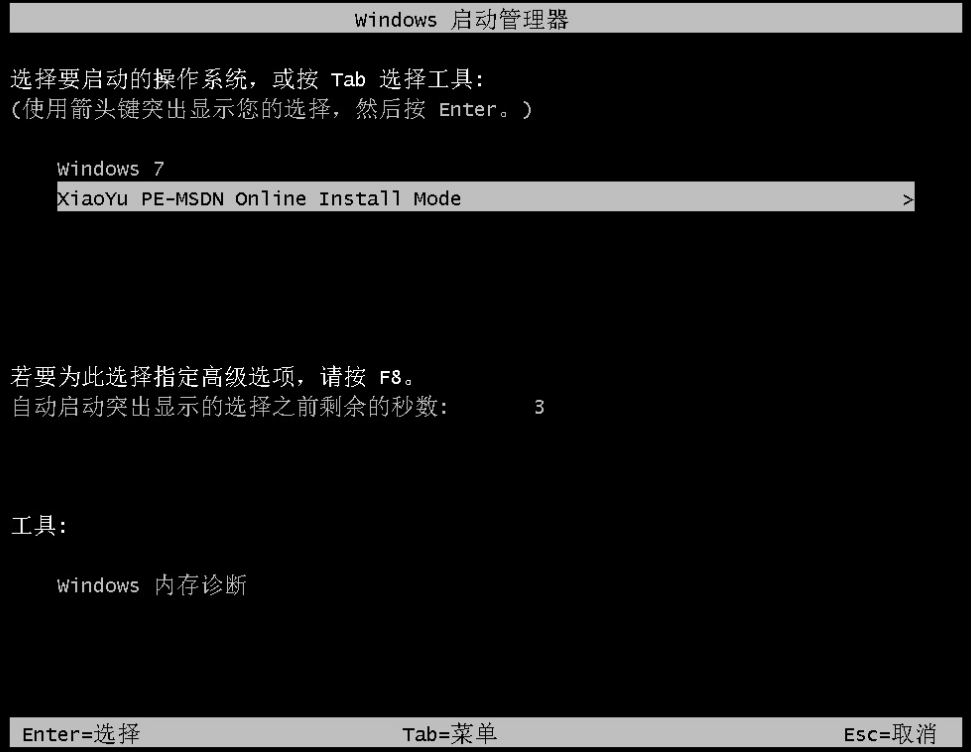Click the word Windows in memory diagnostic entry

point(98,585)
